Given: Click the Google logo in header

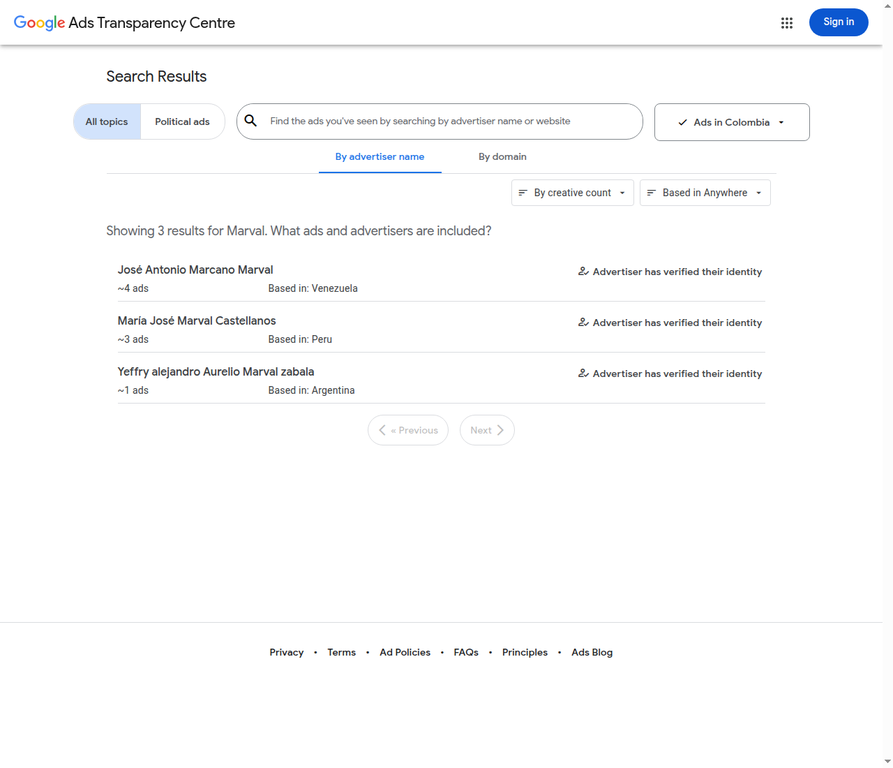Looking at the screenshot, I should coord(39,23).
